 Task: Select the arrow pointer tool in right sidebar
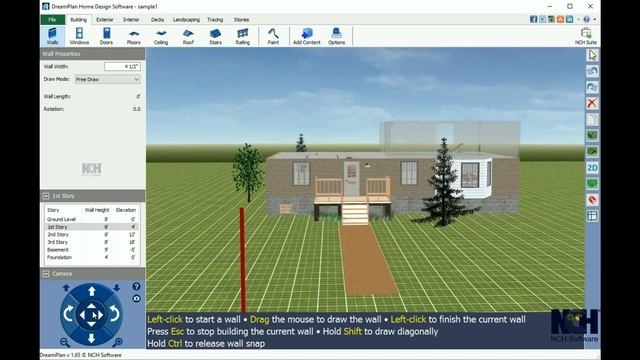(592, 55)
